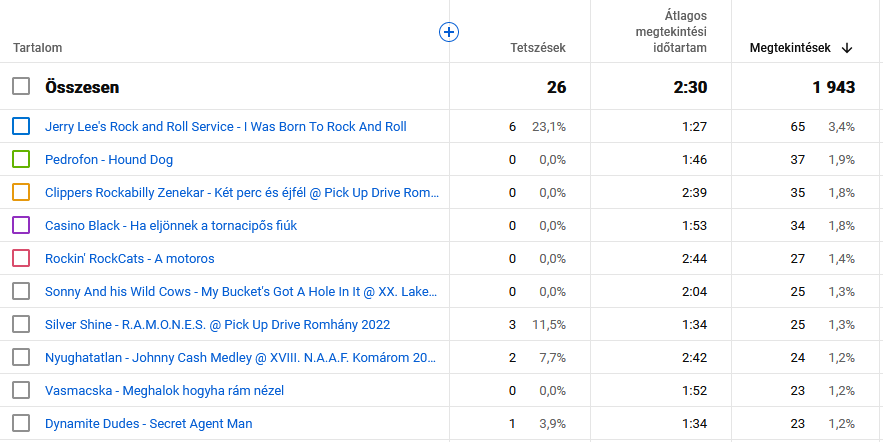Image resolution: width=883 pixels, height=442 pixels.
Task: Click views share 1,9% for Pedrofon
Action: pyautogui.click(x=841, y=160)
